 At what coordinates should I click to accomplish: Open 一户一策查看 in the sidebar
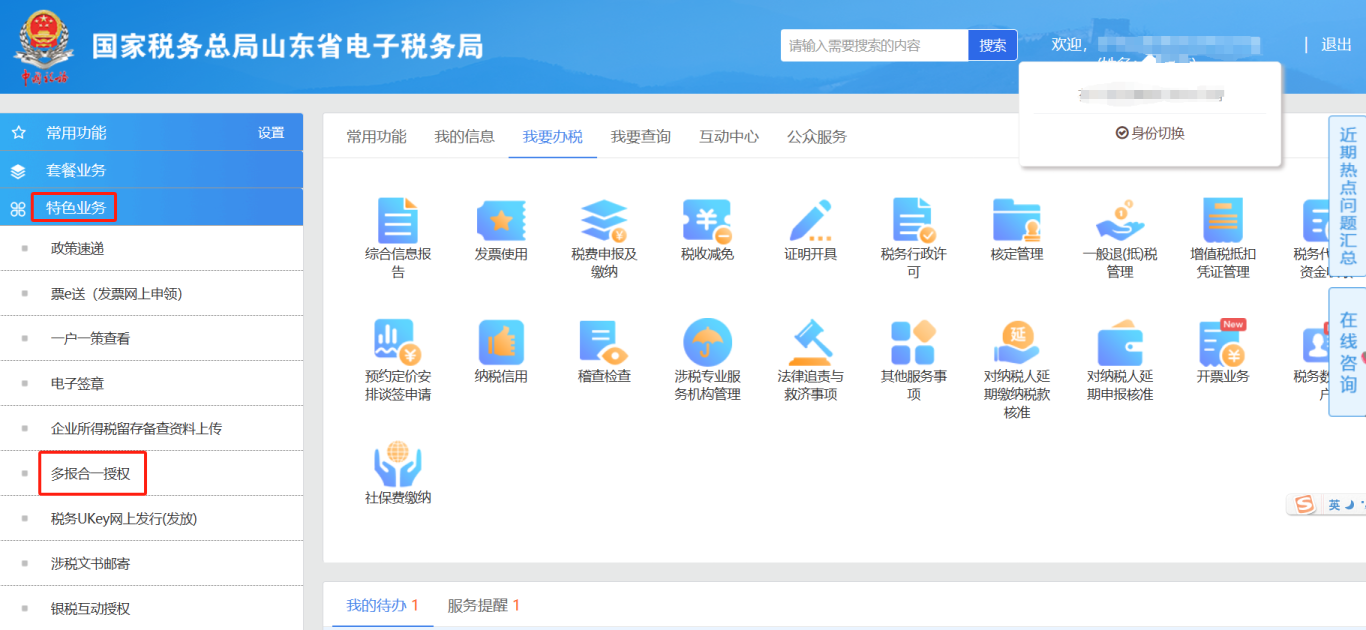pyautogui.click(x=90, y=338)
